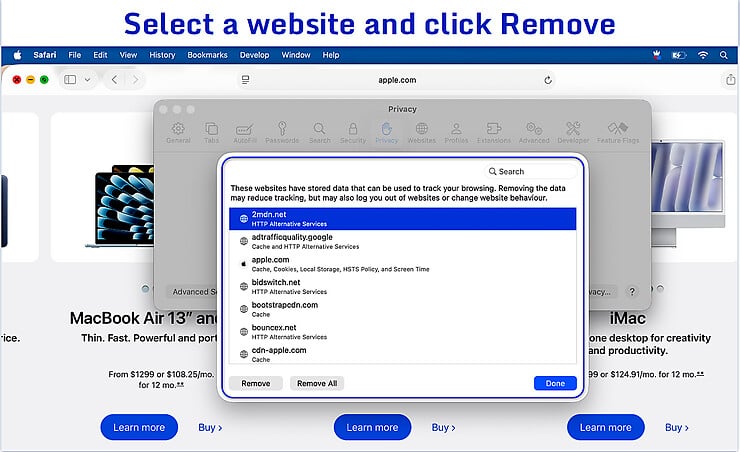This screenshot has height=452, width=740.
Task: Click the Search field in website data dialog
Action: (530, 171)
